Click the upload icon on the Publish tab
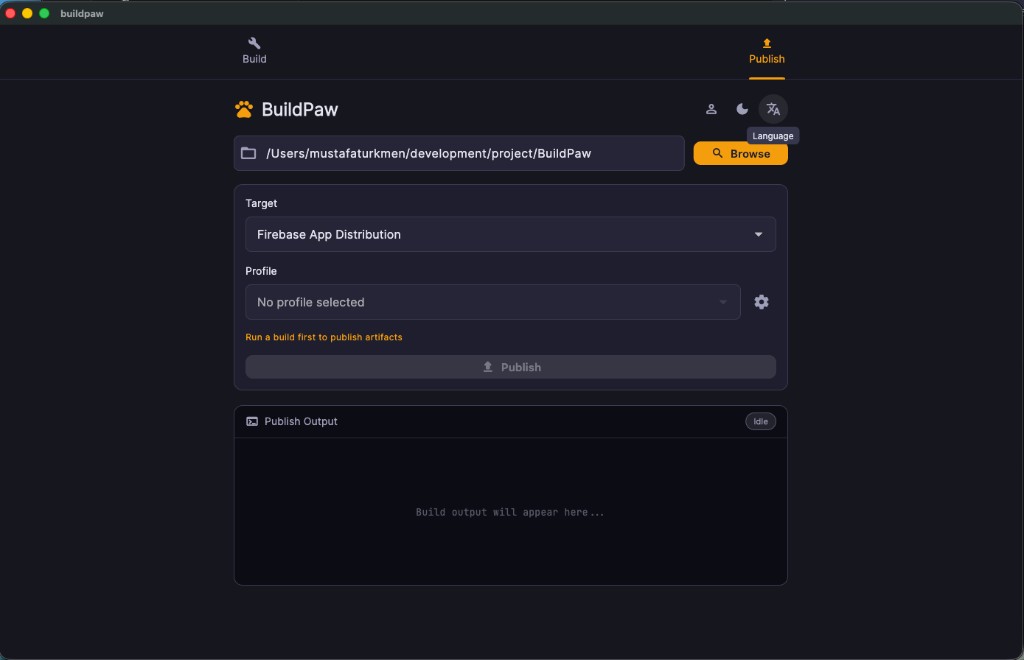 (x=767, y=43)
